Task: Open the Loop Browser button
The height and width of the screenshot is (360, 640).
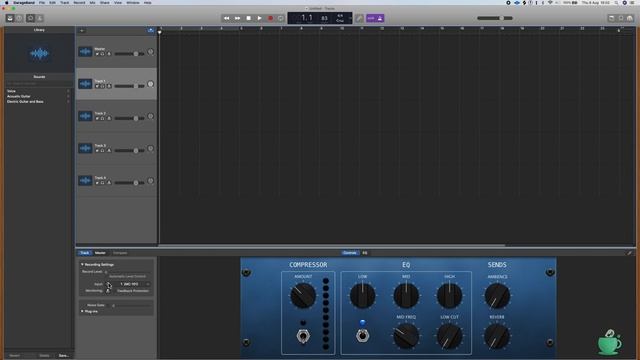Action: tap(621, 18)
